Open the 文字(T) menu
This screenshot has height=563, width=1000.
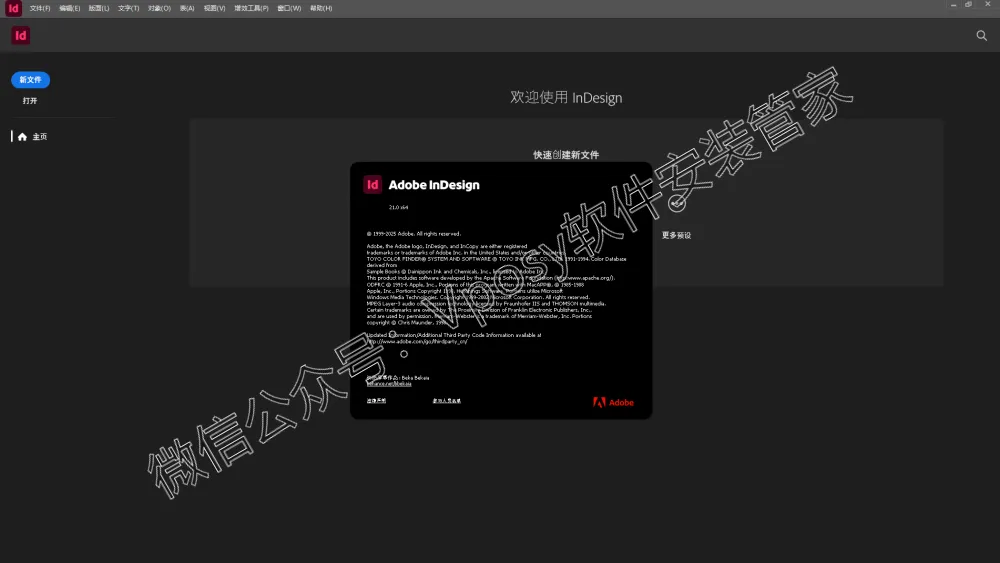click(x=128, y=8)
